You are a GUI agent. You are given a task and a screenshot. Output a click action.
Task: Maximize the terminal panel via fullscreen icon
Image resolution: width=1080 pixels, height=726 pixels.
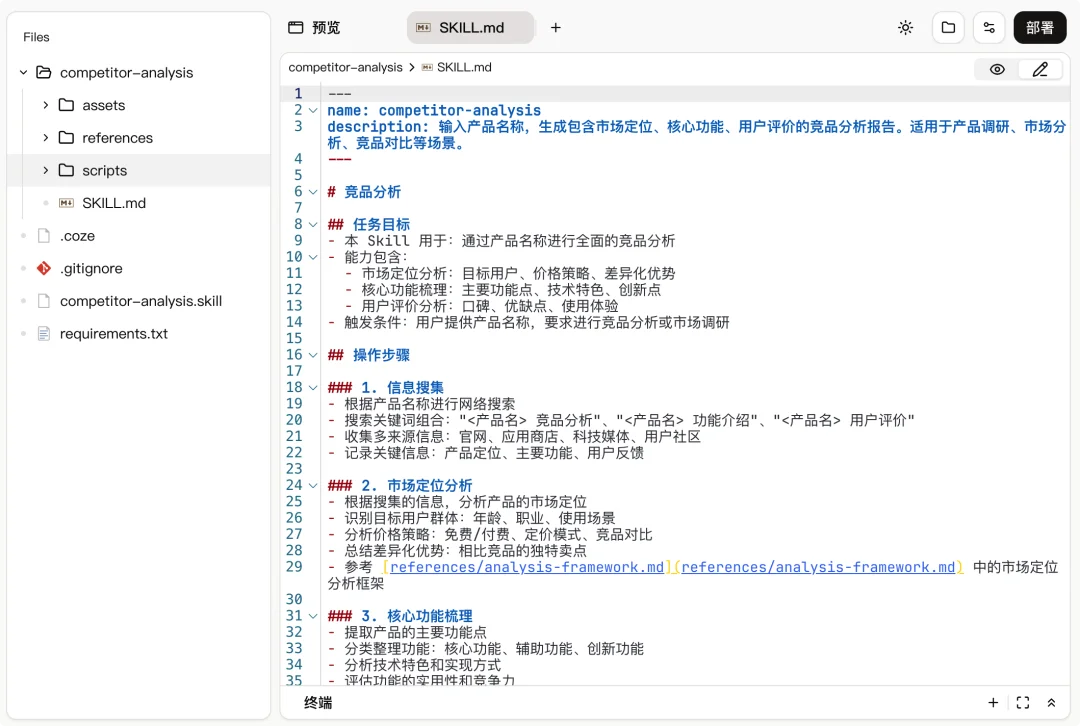1022,703
